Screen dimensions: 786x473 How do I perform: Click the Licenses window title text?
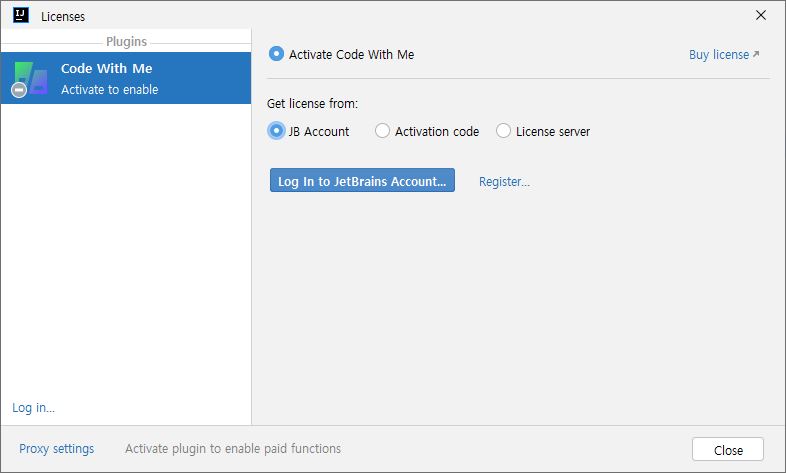(63, 17)
